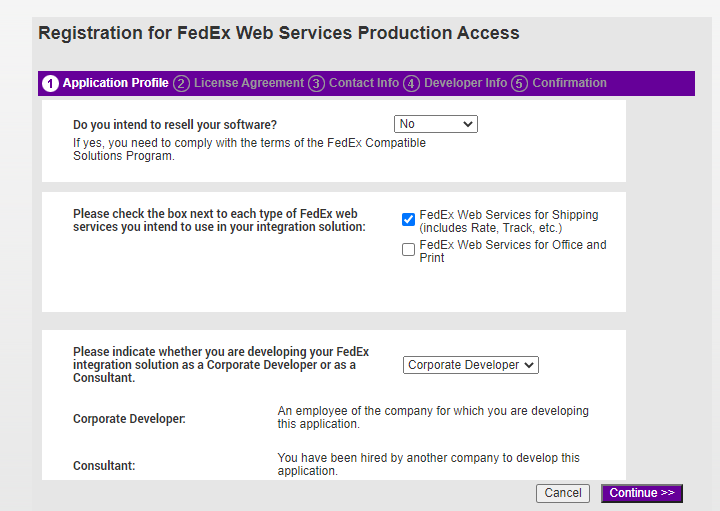Click the step 1 circle icon
Image resolution: width=720 pixels, height=511 pixels.
[x=51, y=84]
